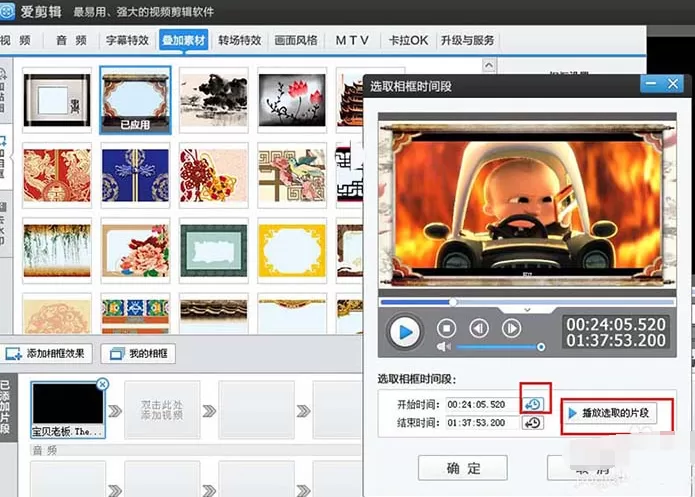Open the 音频 tab
The width and height of the screenshot is (695, 497).
pyautogui.click(x=71, y=40)
